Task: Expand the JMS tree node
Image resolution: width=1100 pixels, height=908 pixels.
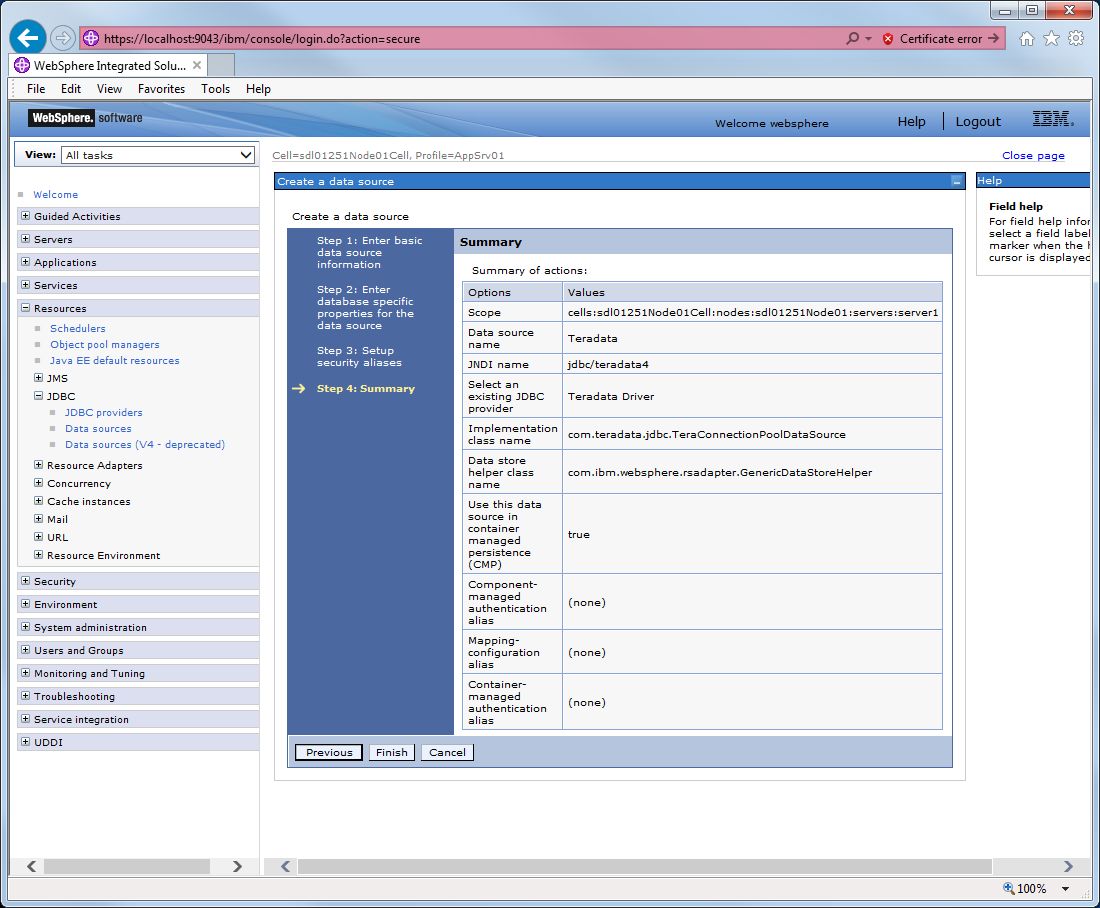Action: [41, 378]
